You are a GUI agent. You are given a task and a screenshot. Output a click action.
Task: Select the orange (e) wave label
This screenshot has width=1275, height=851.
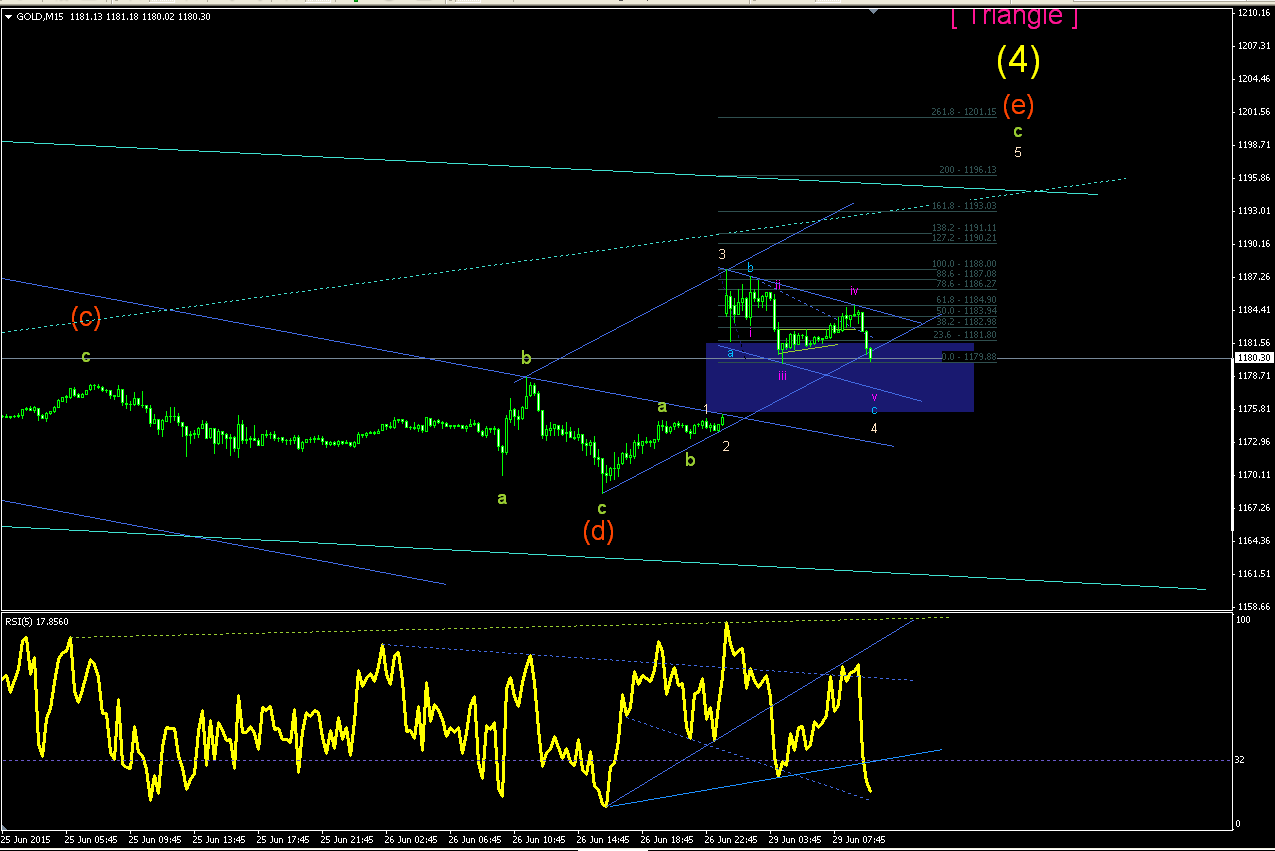point(1018,104)
